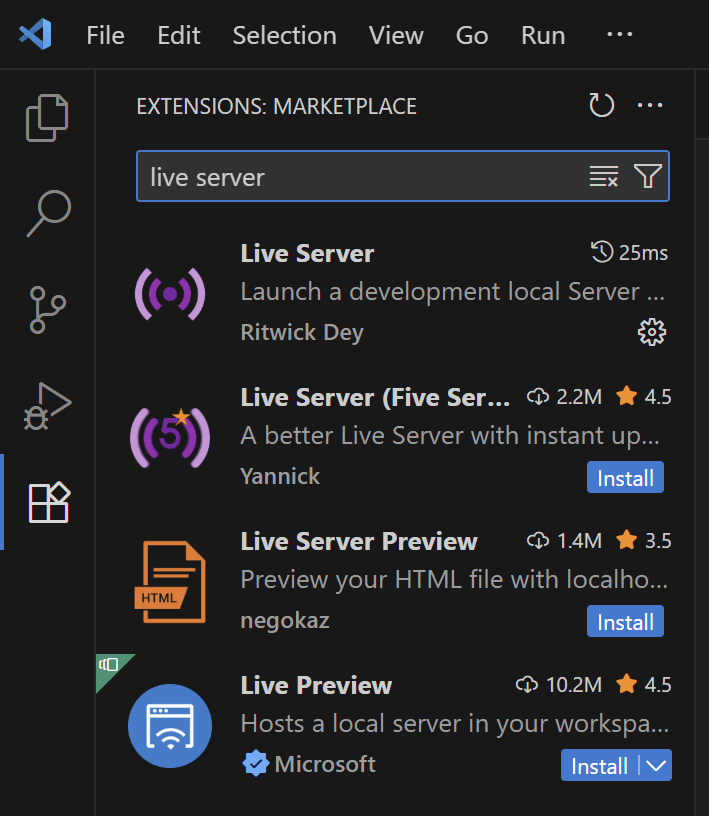709x816 pixels.
Task: Install the Live Preview extension
Action: (x=599, y=766)
